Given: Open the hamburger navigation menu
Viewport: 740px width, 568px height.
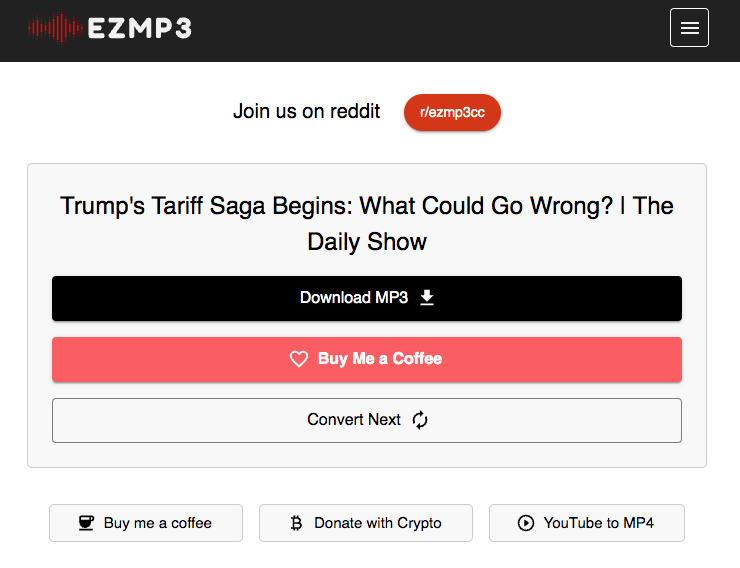Looking at the screenshot, I should 689,28.
